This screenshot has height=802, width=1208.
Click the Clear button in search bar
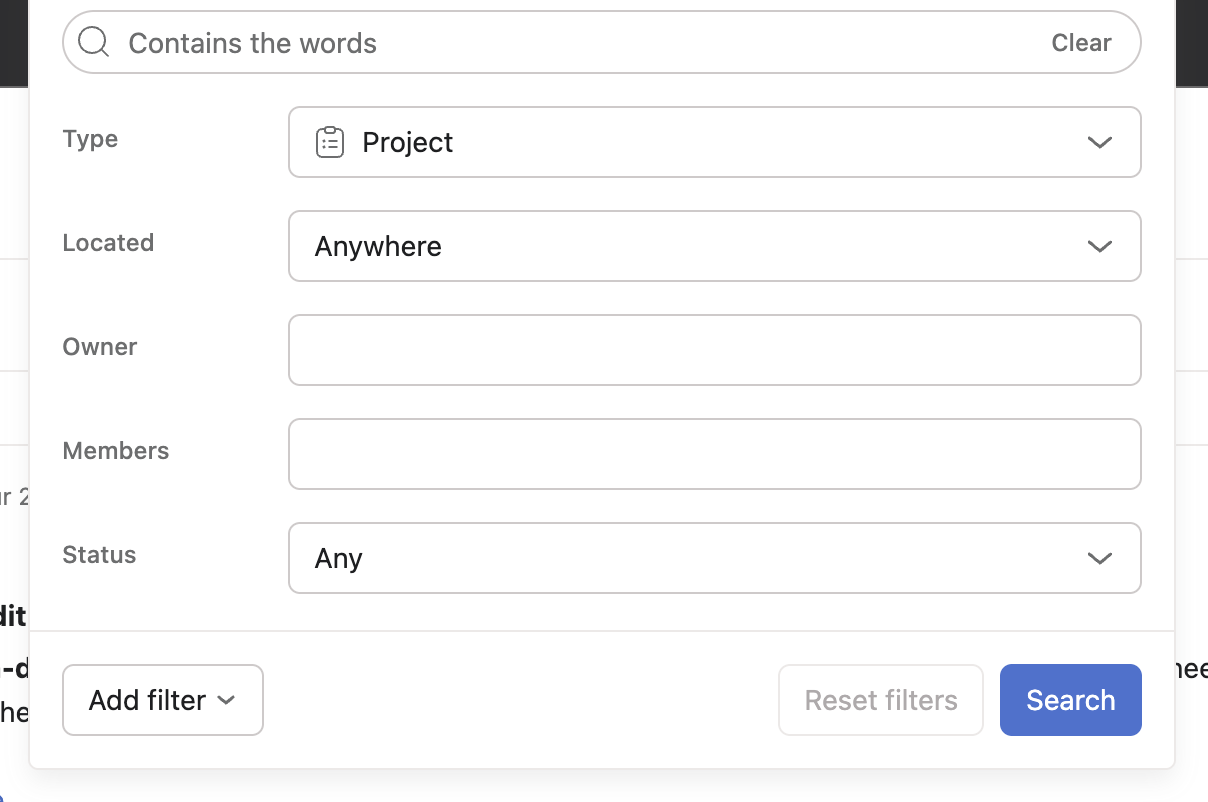1081,43
